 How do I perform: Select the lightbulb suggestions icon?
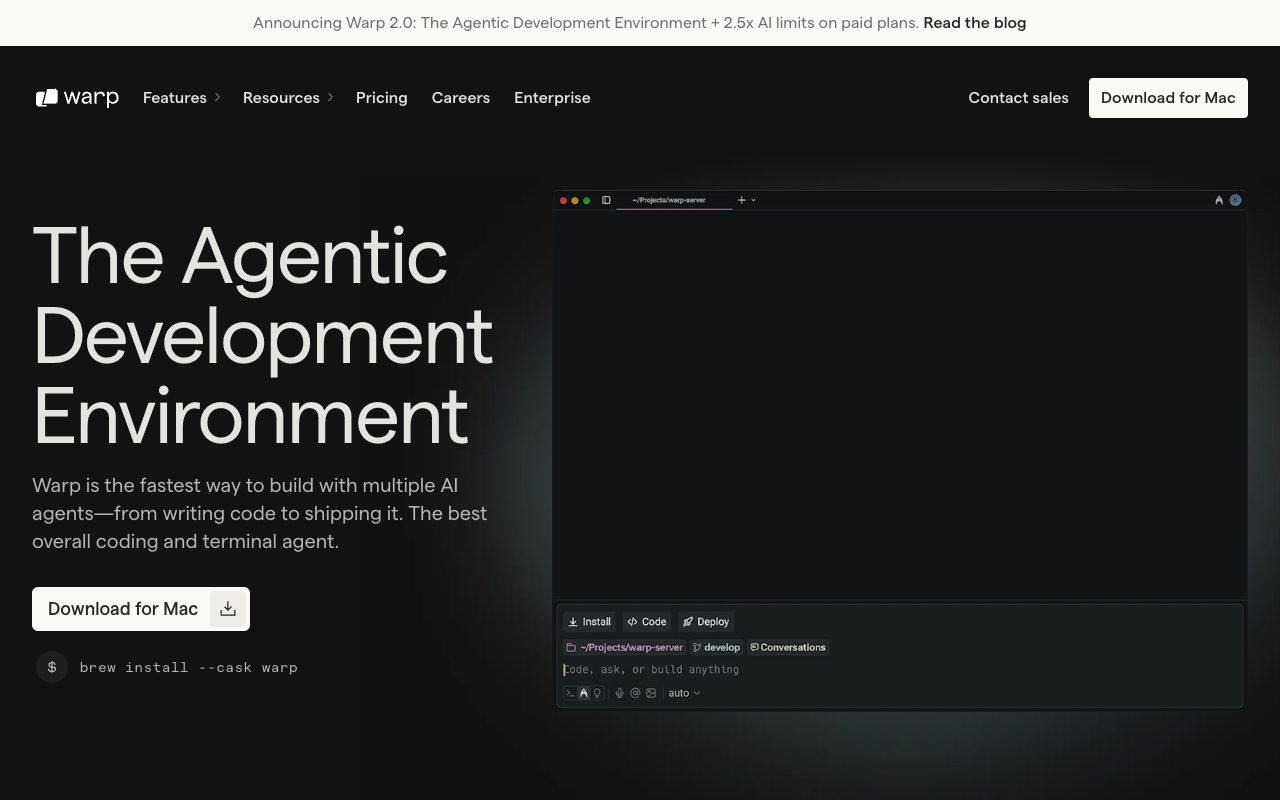(x=597, y=693)
